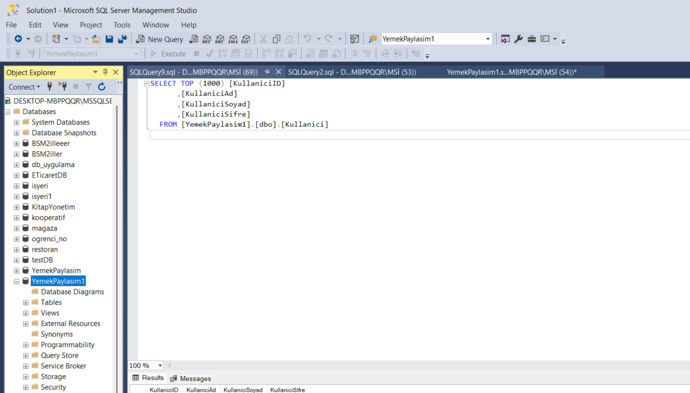Switch to SQLQuery2.sql tab

[x=352, y=72]
